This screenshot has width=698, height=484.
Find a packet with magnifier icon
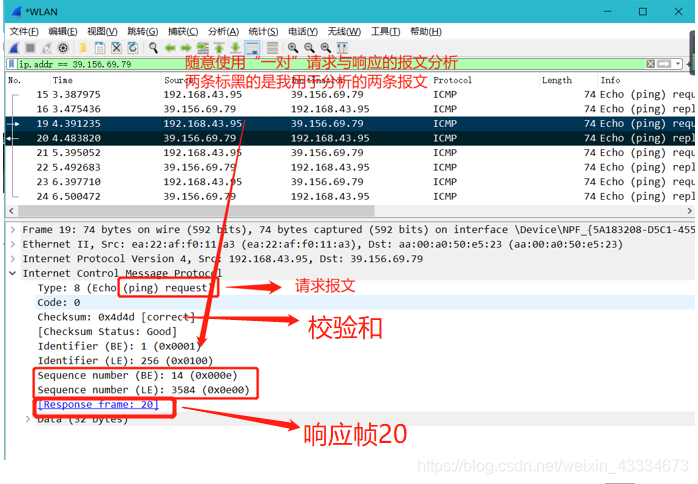tap(153, 48)
